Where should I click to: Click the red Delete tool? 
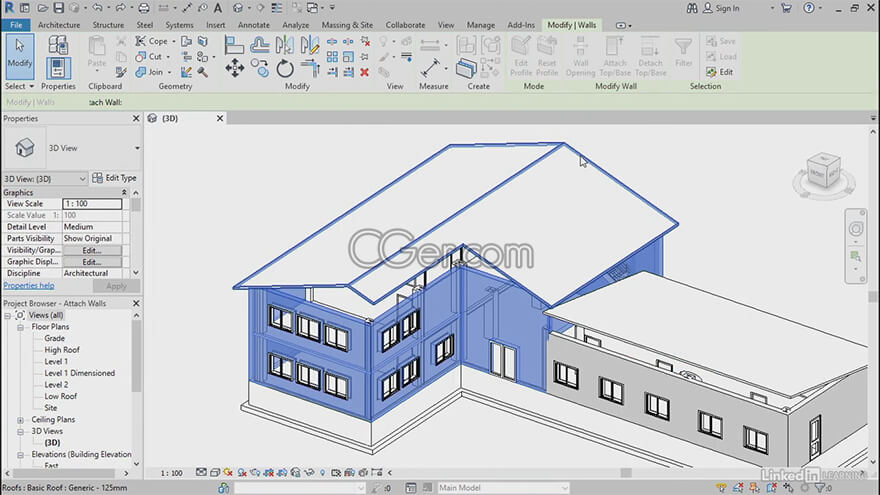pos(365,72)
